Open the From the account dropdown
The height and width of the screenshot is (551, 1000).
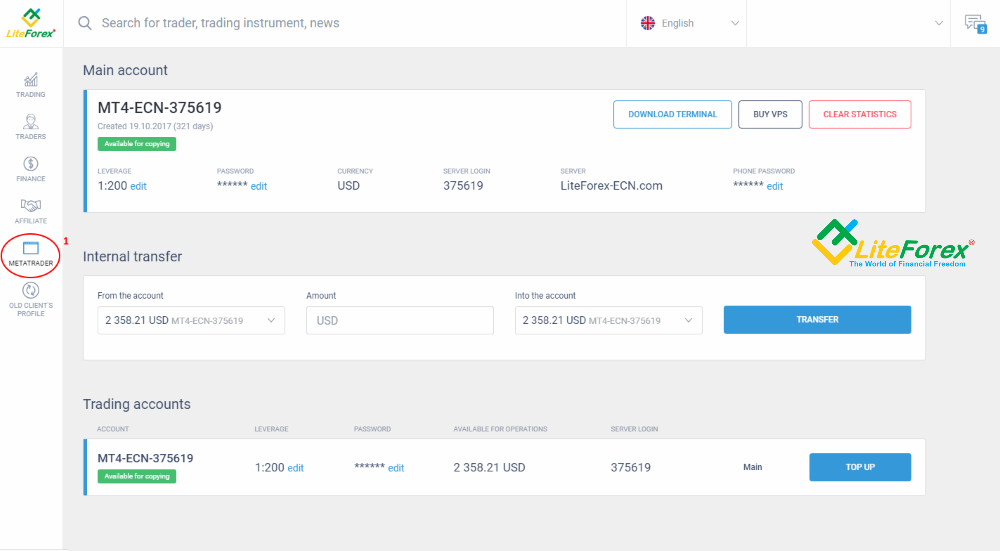[191, 320]
